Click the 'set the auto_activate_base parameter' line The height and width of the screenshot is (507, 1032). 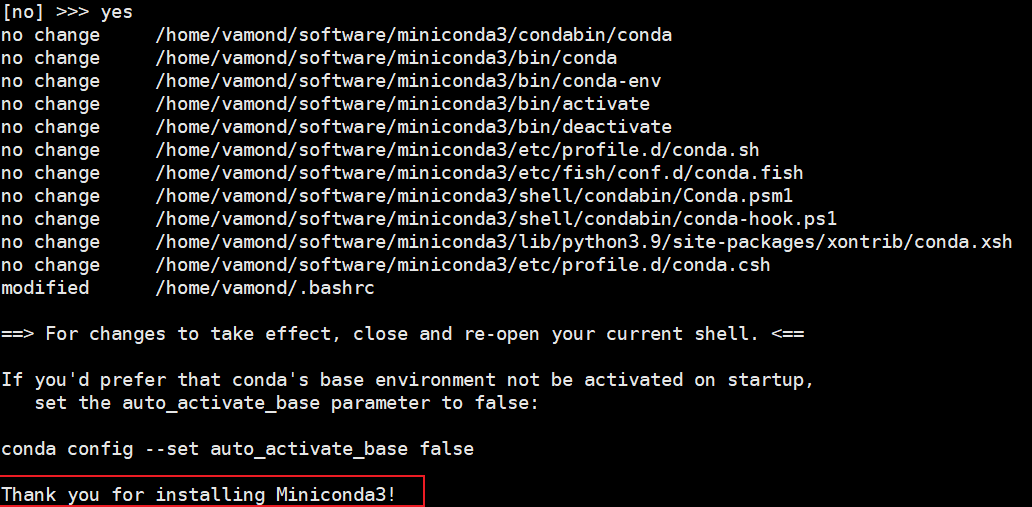coord(286,403)
